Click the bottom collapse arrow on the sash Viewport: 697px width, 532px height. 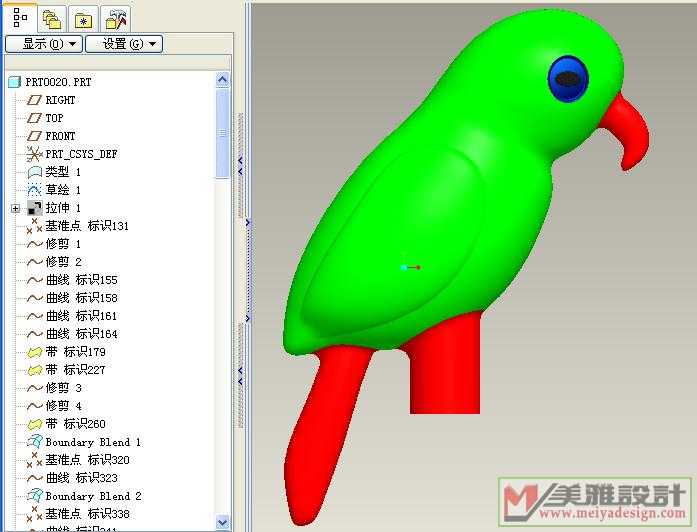240,376
